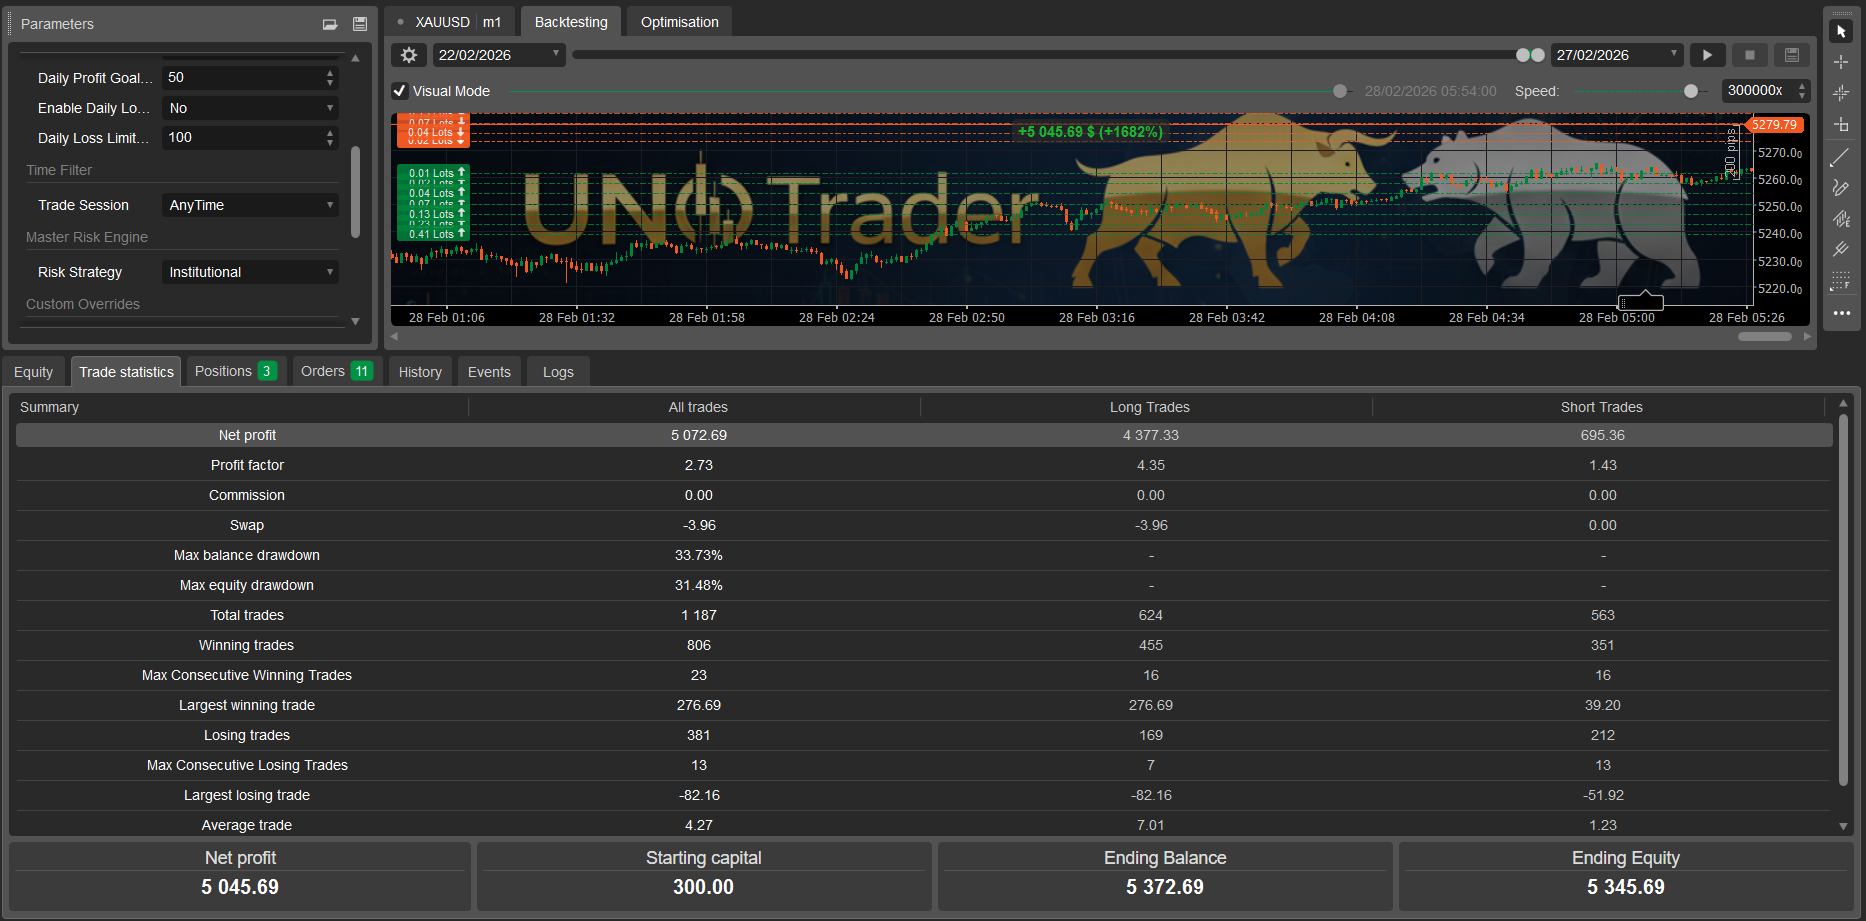Open the load parameters folder icon

point(329,23)
